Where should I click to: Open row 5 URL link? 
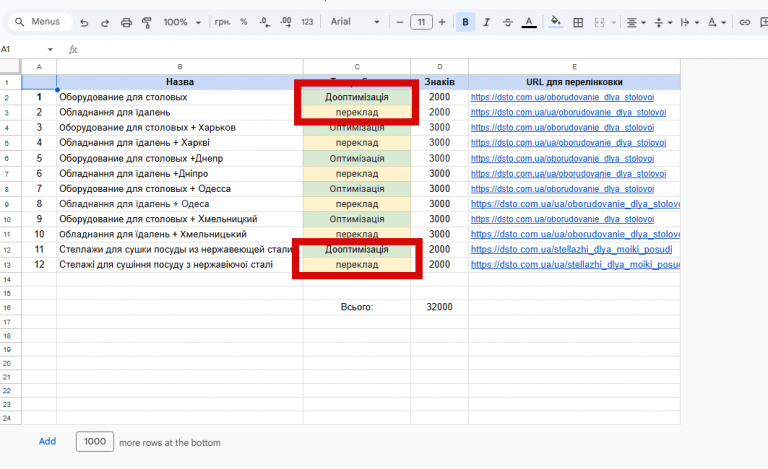(x=568, y=142)
